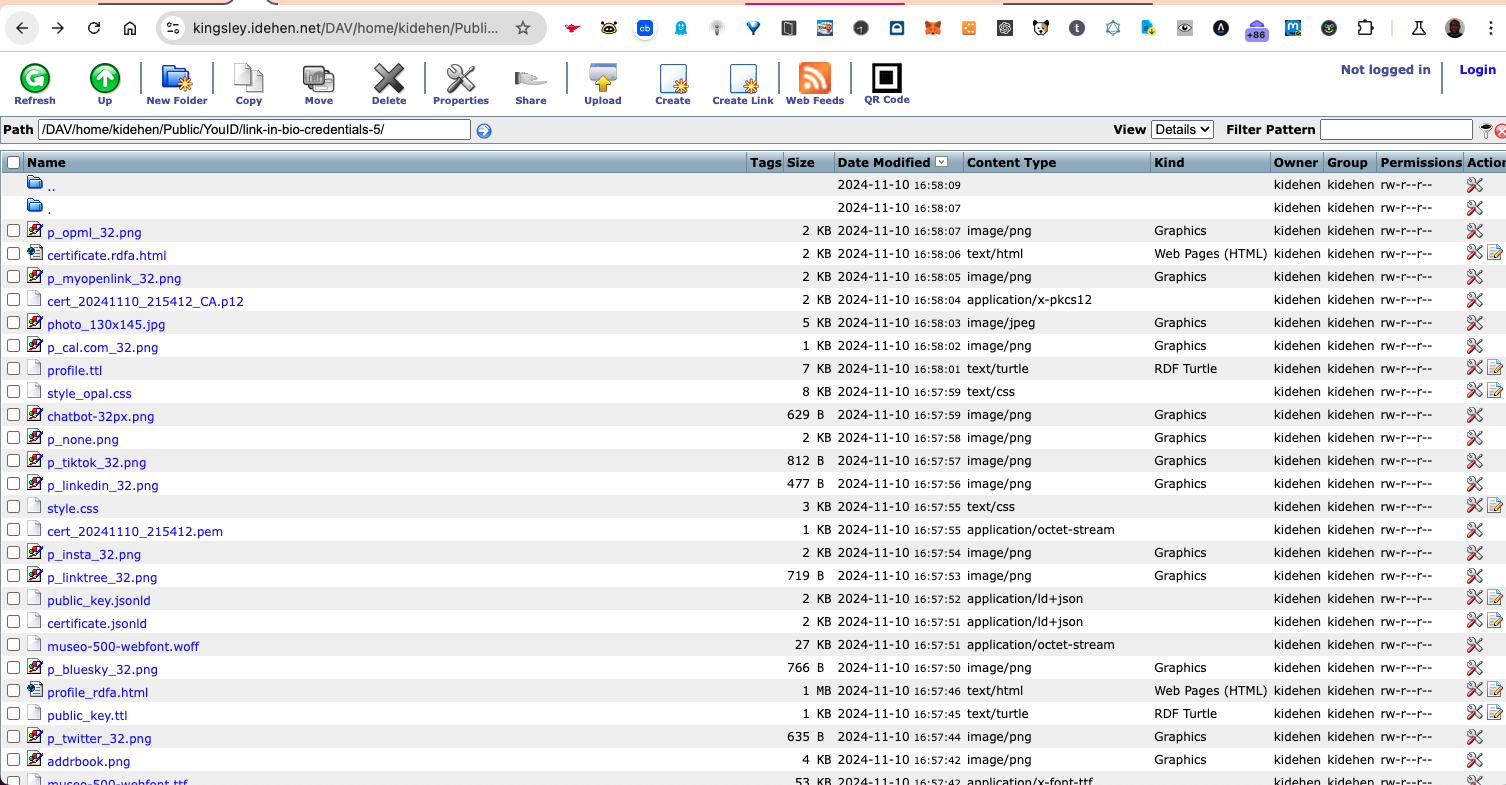This screenshot has width=1506, height=785.
Task: Tick the checkbox for profile.ttl
Action: [14, 368]
